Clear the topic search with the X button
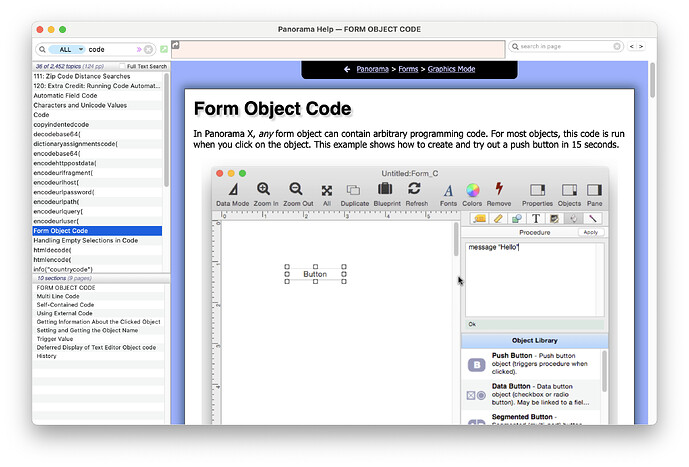 tap(149, 49)
